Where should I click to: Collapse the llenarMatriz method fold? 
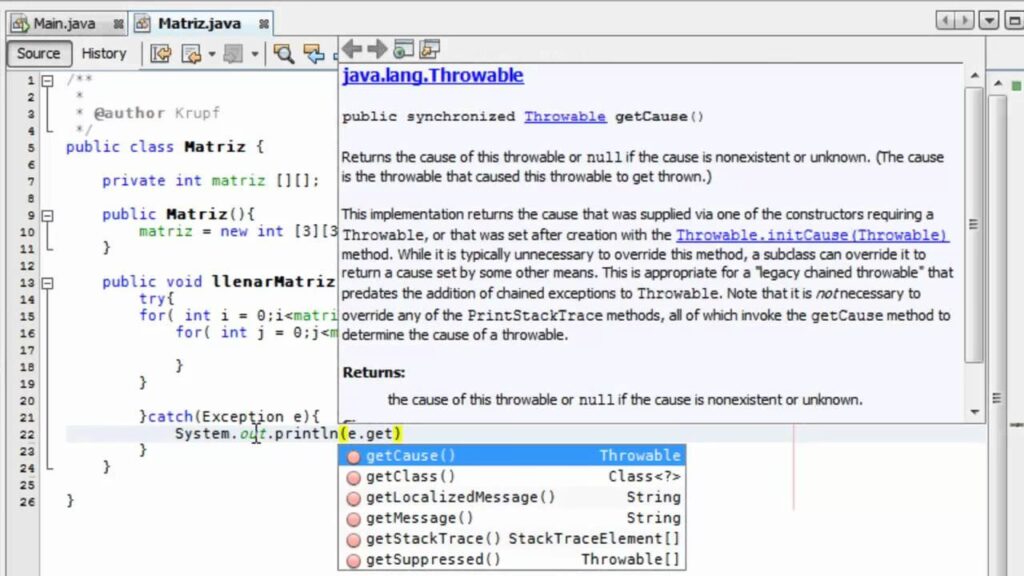coord(47,282)
